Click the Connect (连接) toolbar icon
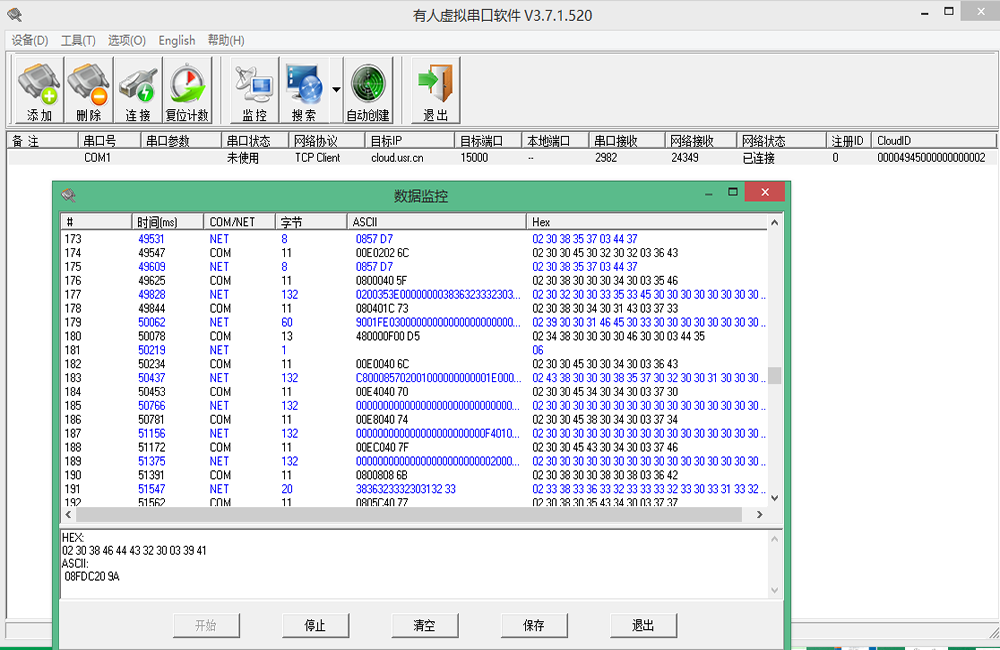Image resolution: width=1000 pixels, height=650 pixels. 138,91
